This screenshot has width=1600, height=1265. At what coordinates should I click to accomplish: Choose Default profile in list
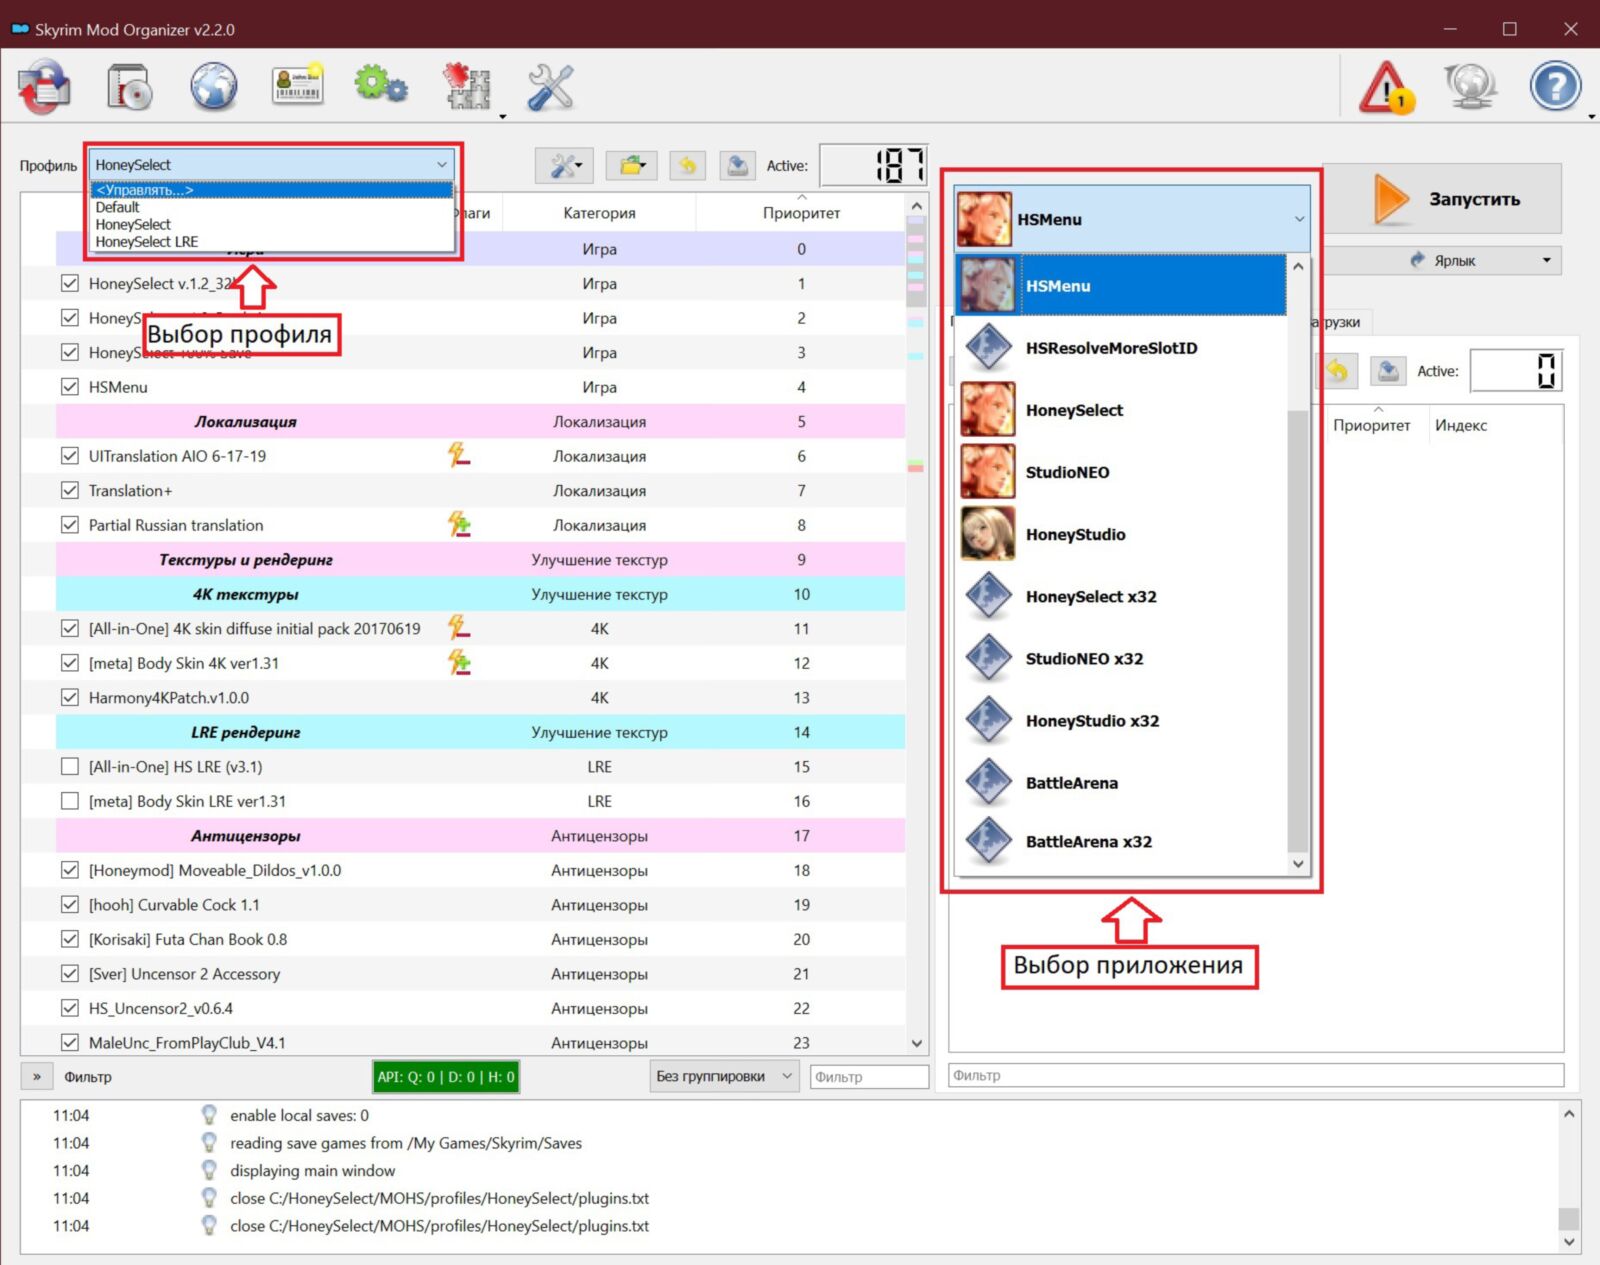(x=271, y=207)
